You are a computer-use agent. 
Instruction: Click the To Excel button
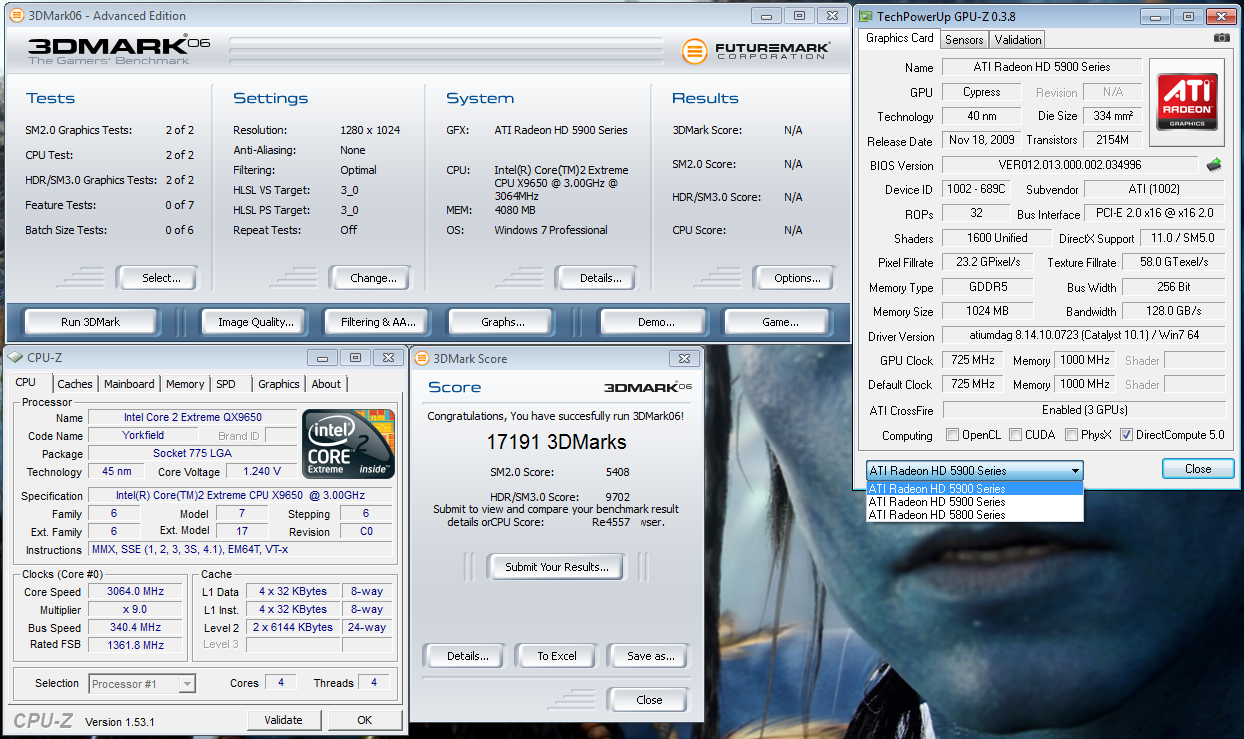tap(557, 656)
